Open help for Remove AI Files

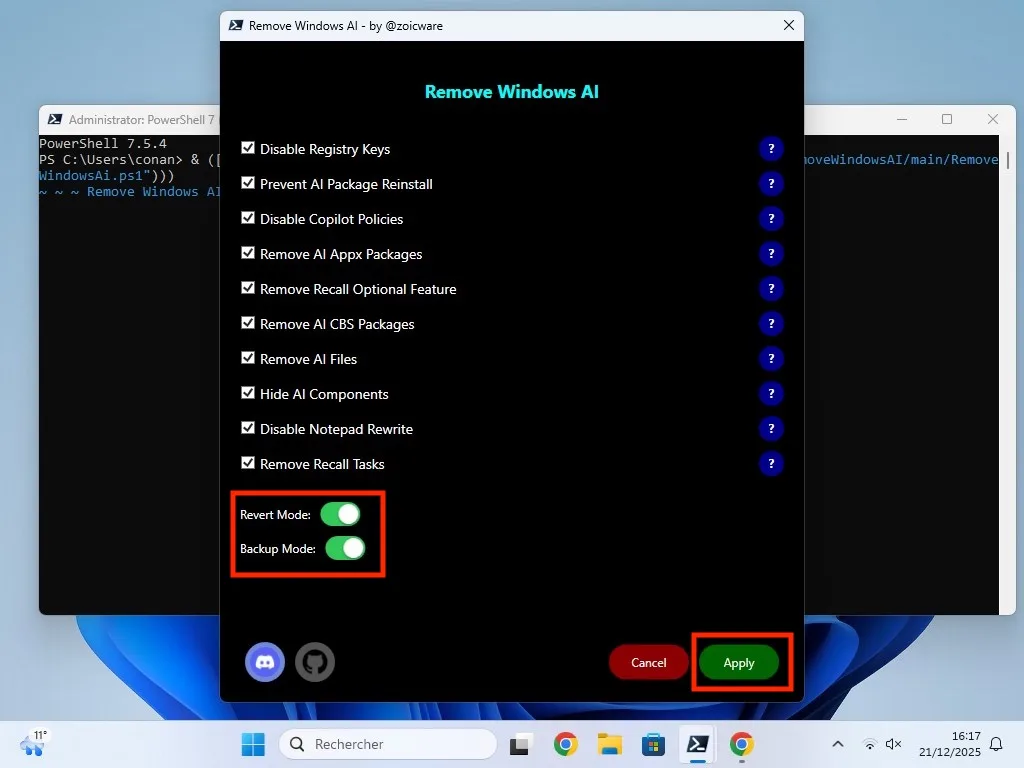click(x=771, y=359)
